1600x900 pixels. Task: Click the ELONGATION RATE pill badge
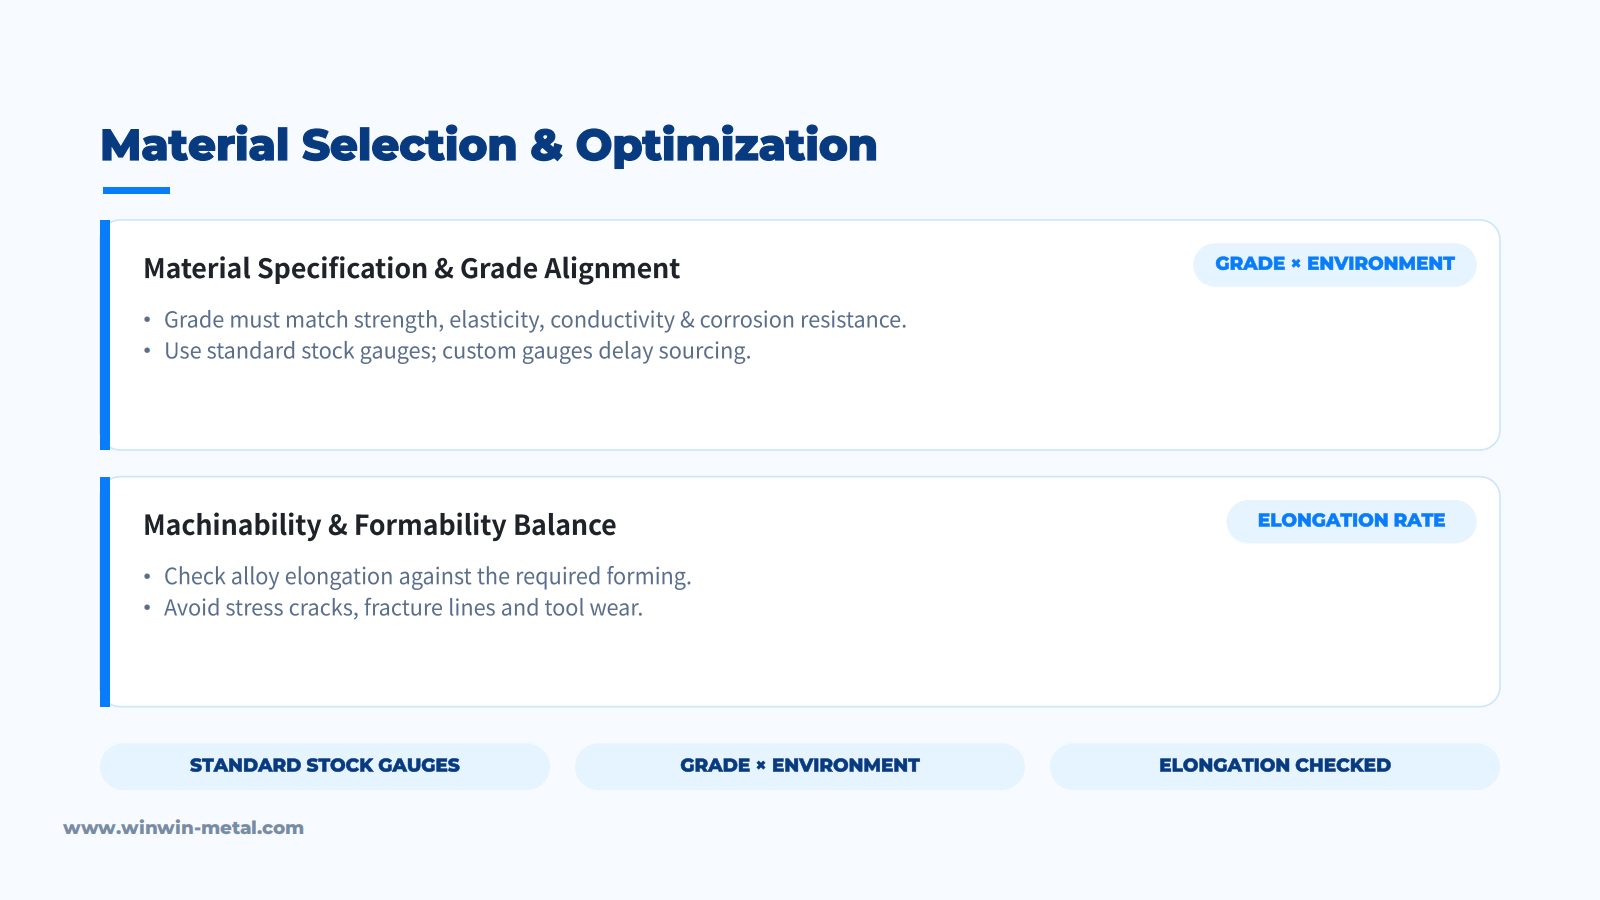pos(1351,521)
